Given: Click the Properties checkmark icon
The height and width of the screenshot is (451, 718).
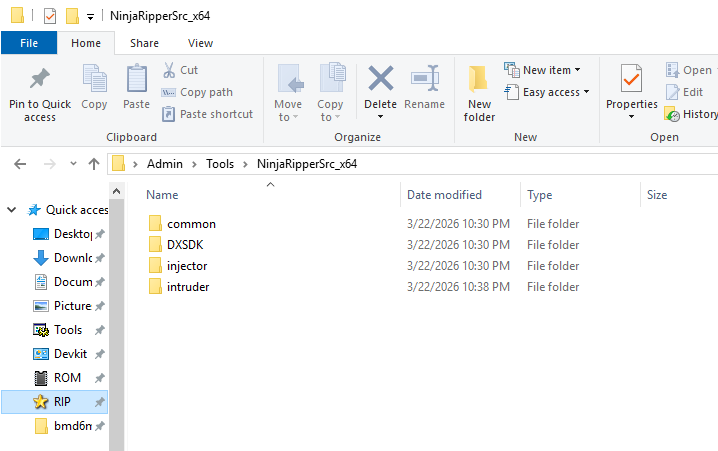Looking at the screenshot, I should click(631, 78).
